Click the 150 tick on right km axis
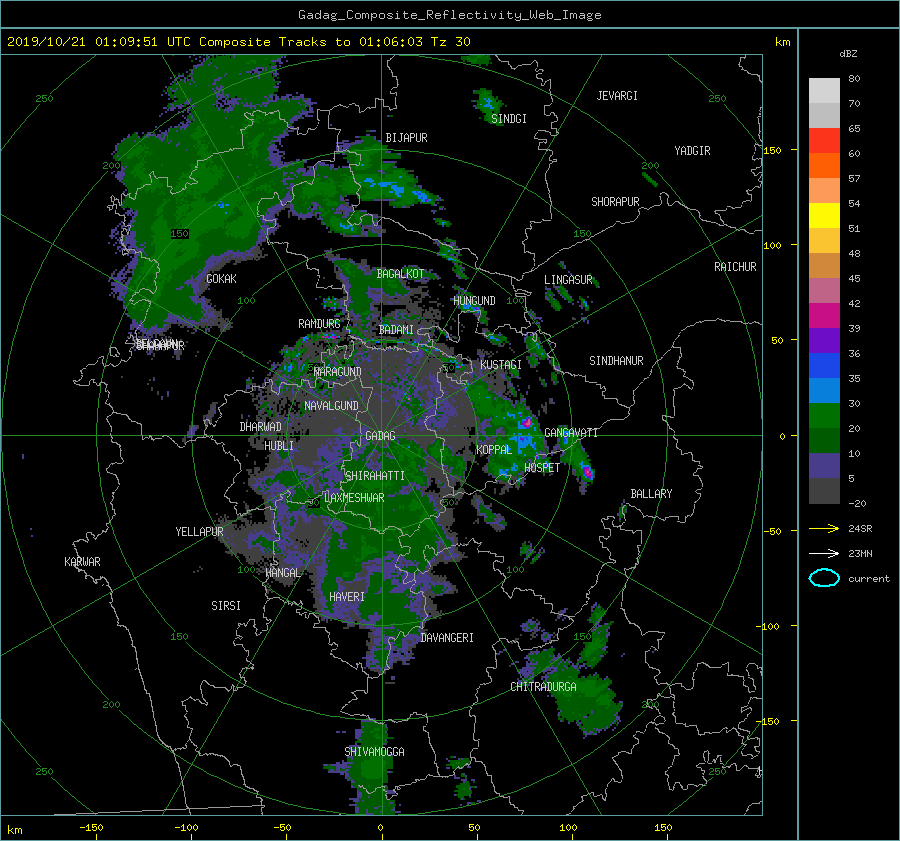The width and height of the screenshot is (900, 841). click(x=773, y=150)
